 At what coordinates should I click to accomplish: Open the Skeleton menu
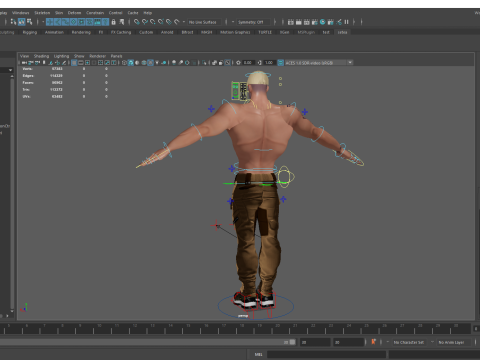42,13
